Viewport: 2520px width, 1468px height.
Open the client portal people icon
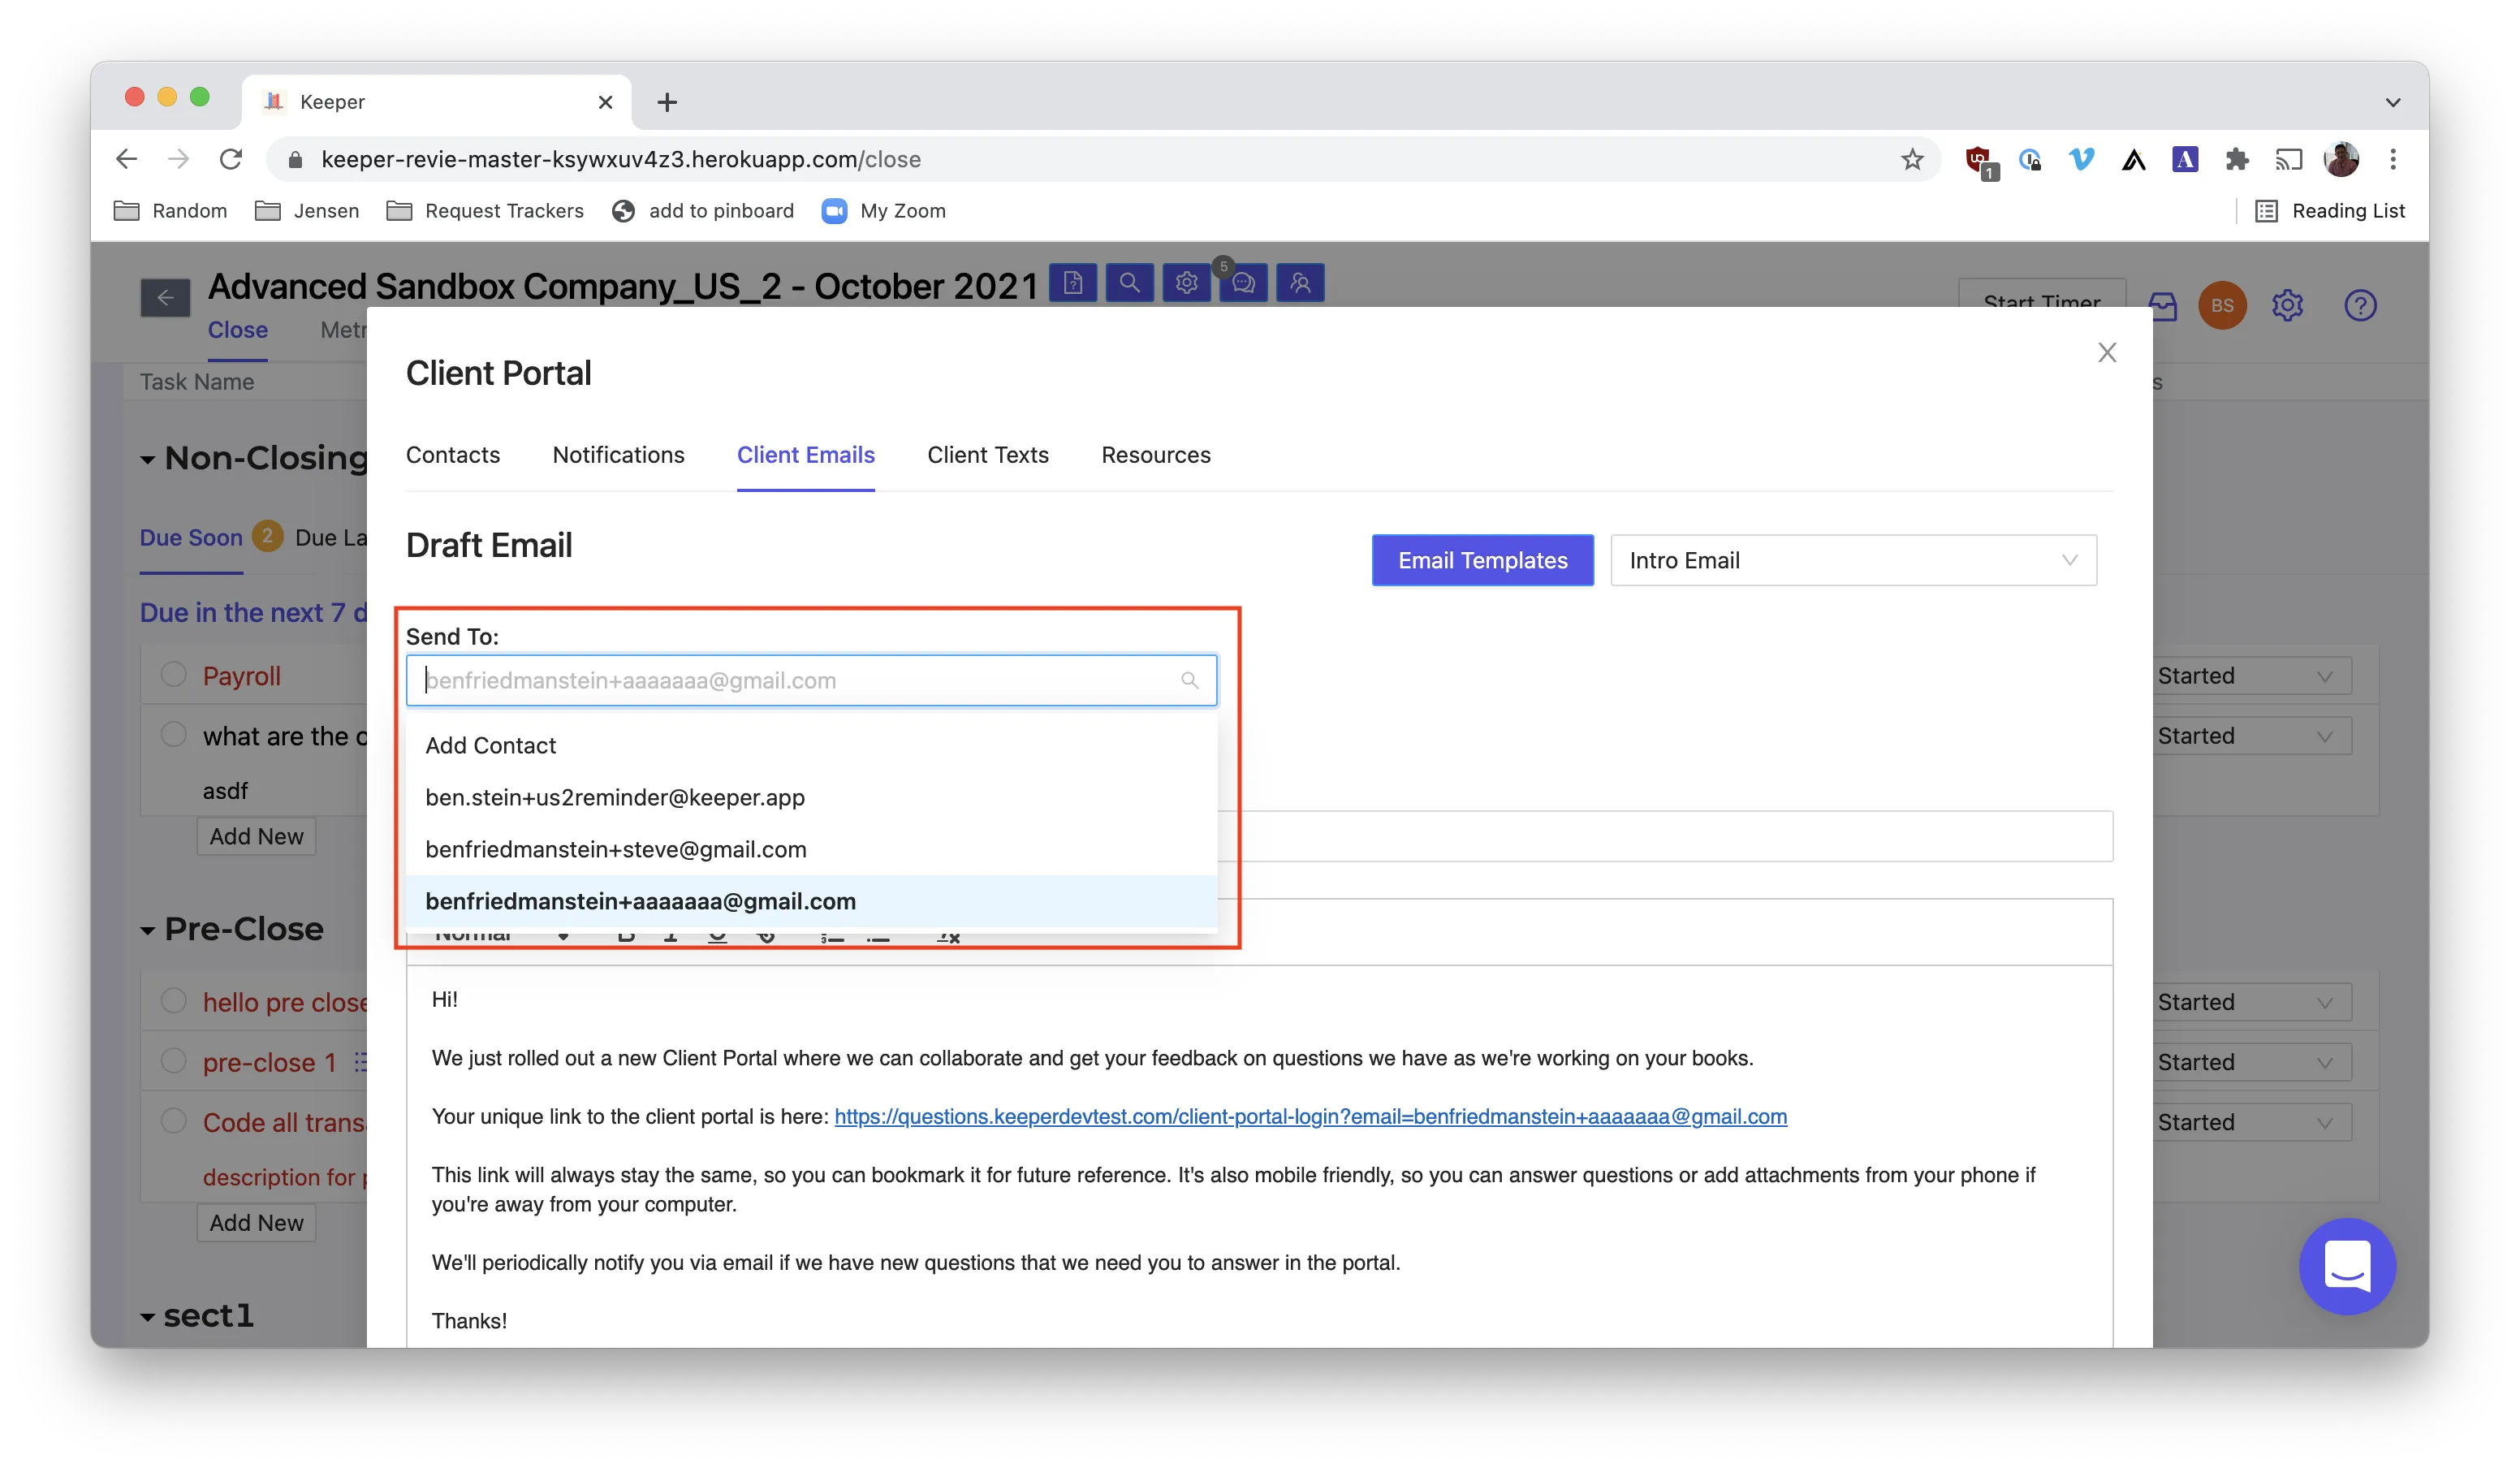[x=1300, y=283]
